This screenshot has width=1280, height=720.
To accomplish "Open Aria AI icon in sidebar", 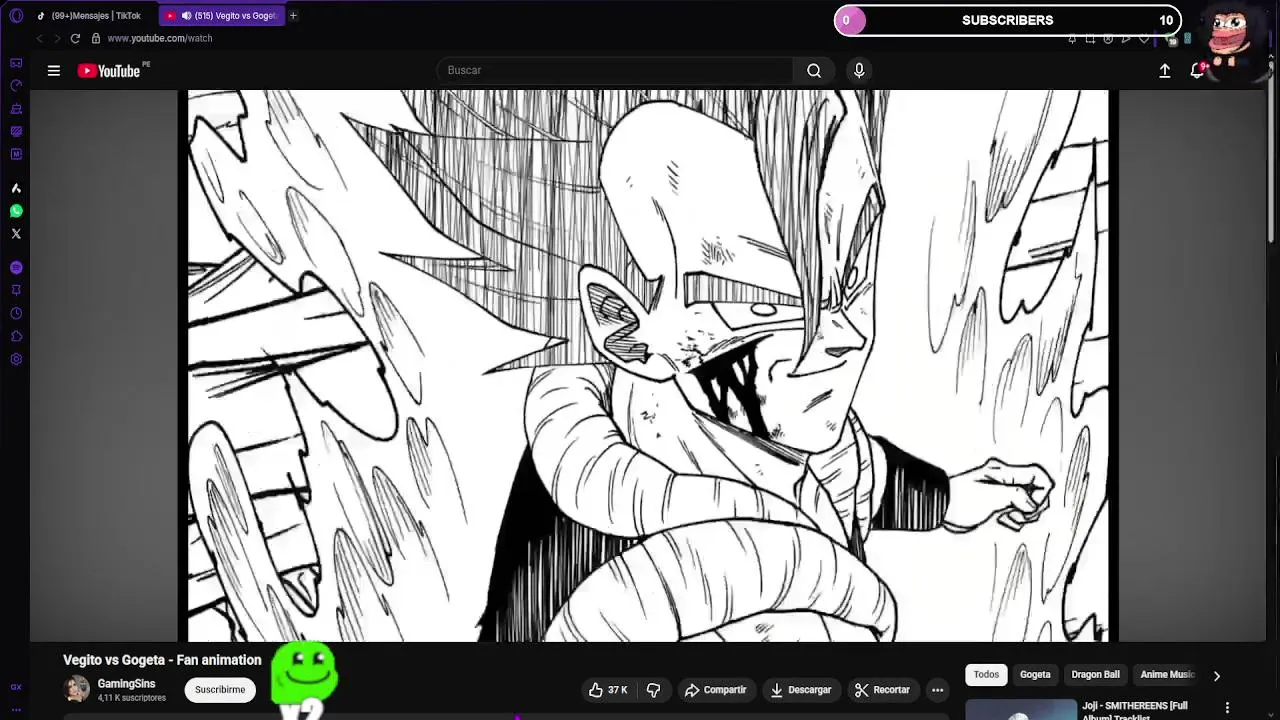I will point(16,188).
